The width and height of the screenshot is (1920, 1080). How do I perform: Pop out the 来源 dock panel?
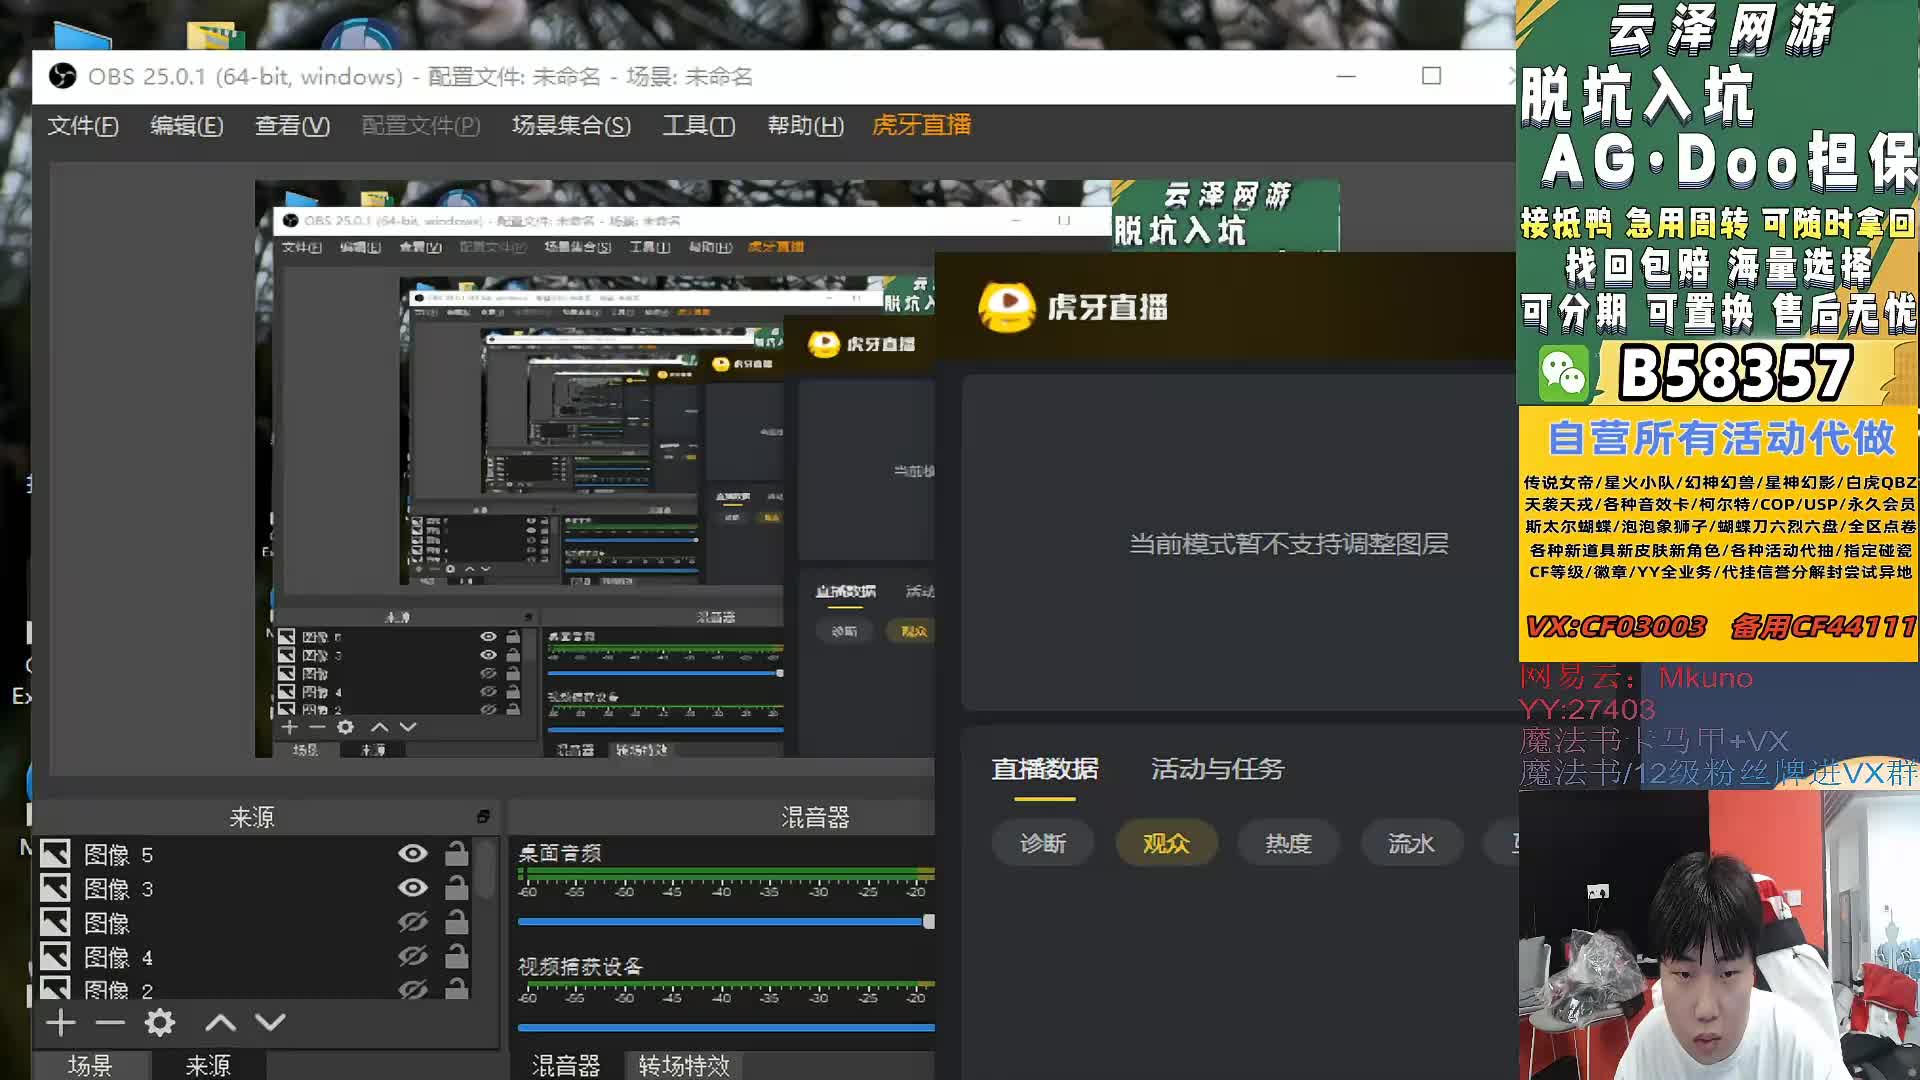click(483, 817)
